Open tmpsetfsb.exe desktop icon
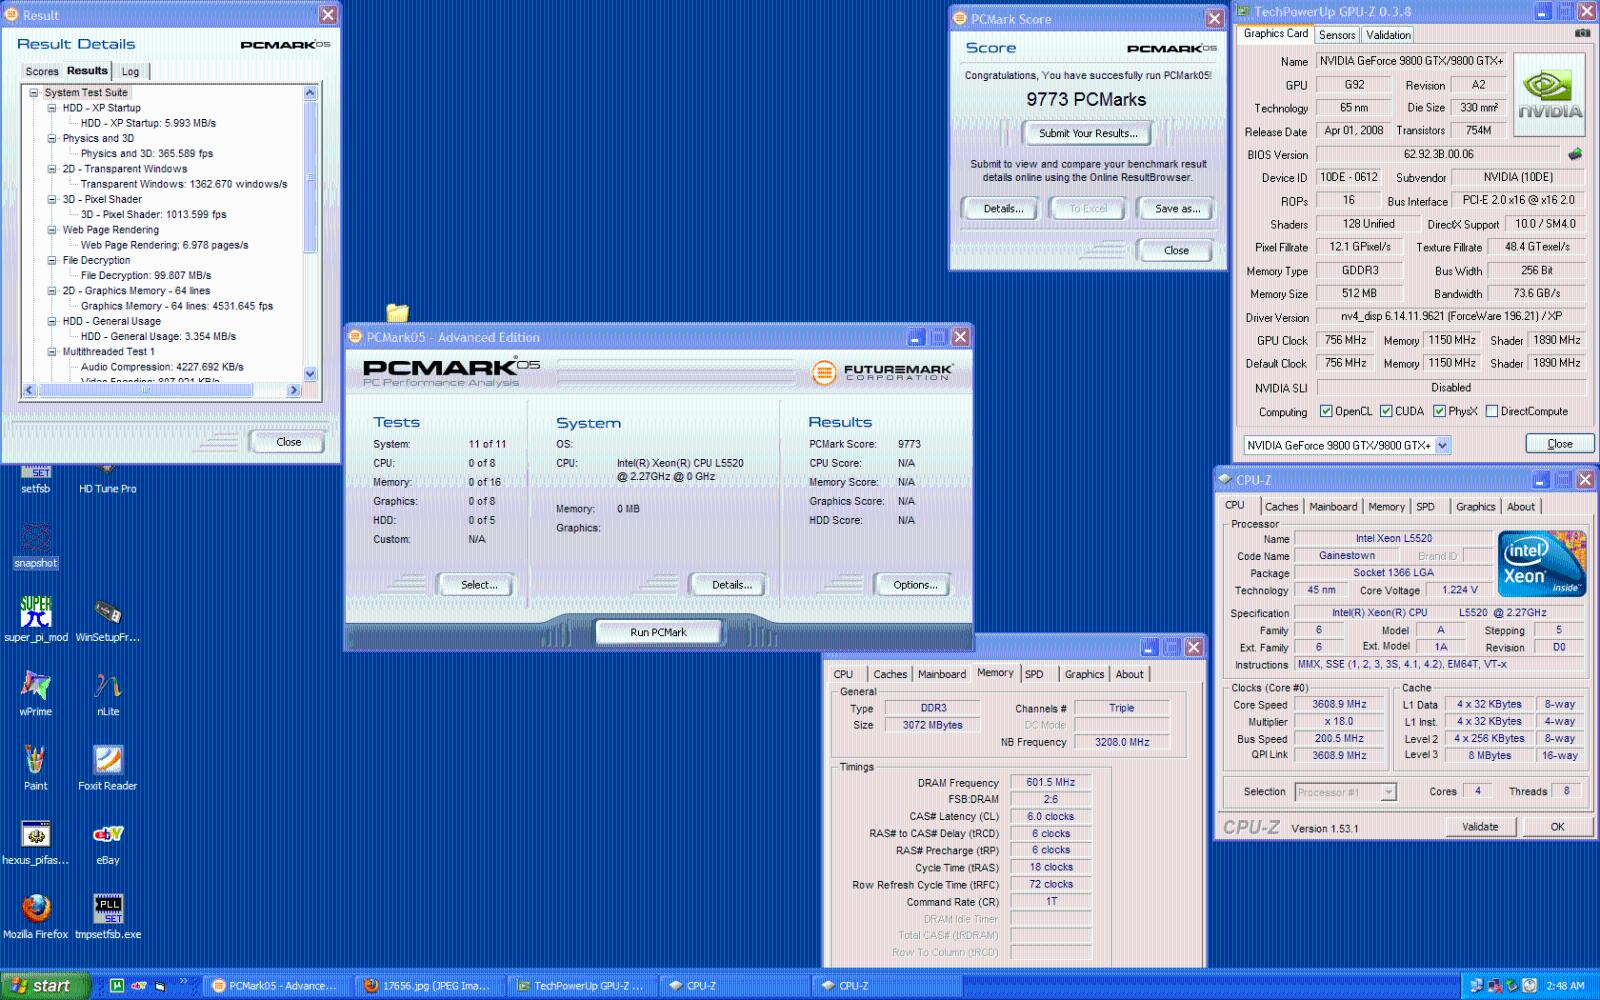This screenshot has width=1600, height=1000. pos(107,915)
